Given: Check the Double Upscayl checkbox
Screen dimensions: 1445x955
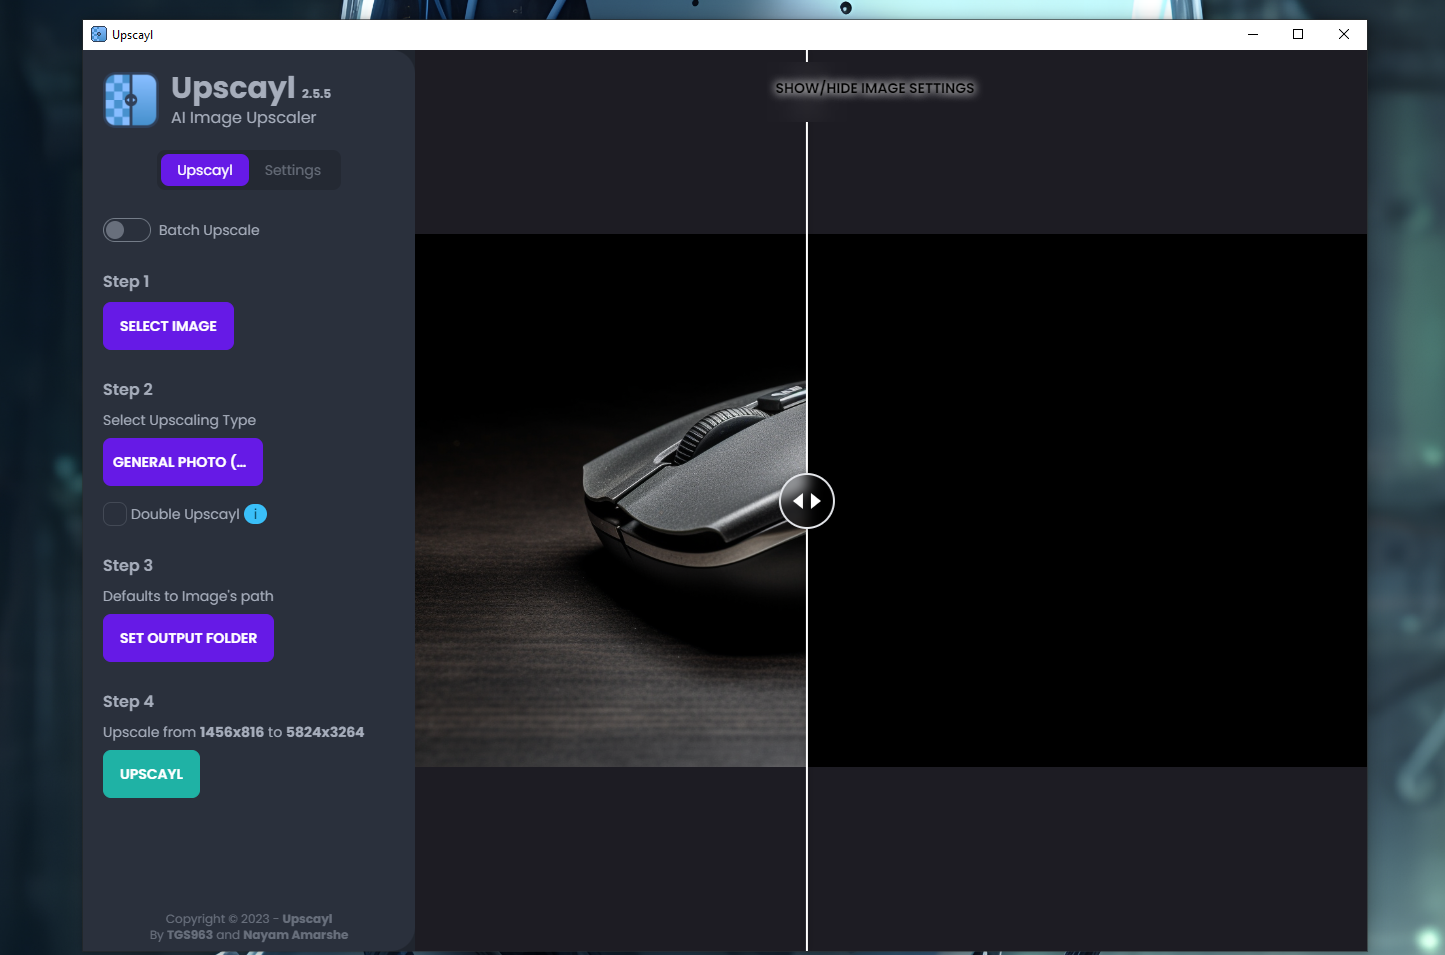Looking at the screenshot, I should click(115, 514).
